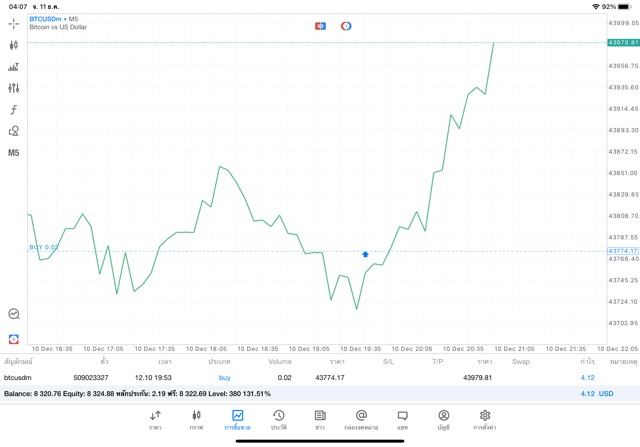Tap the red-blue trade panel icon
Image resolution: width=640 pixels, height=447 pixels.
pos(320,24)
